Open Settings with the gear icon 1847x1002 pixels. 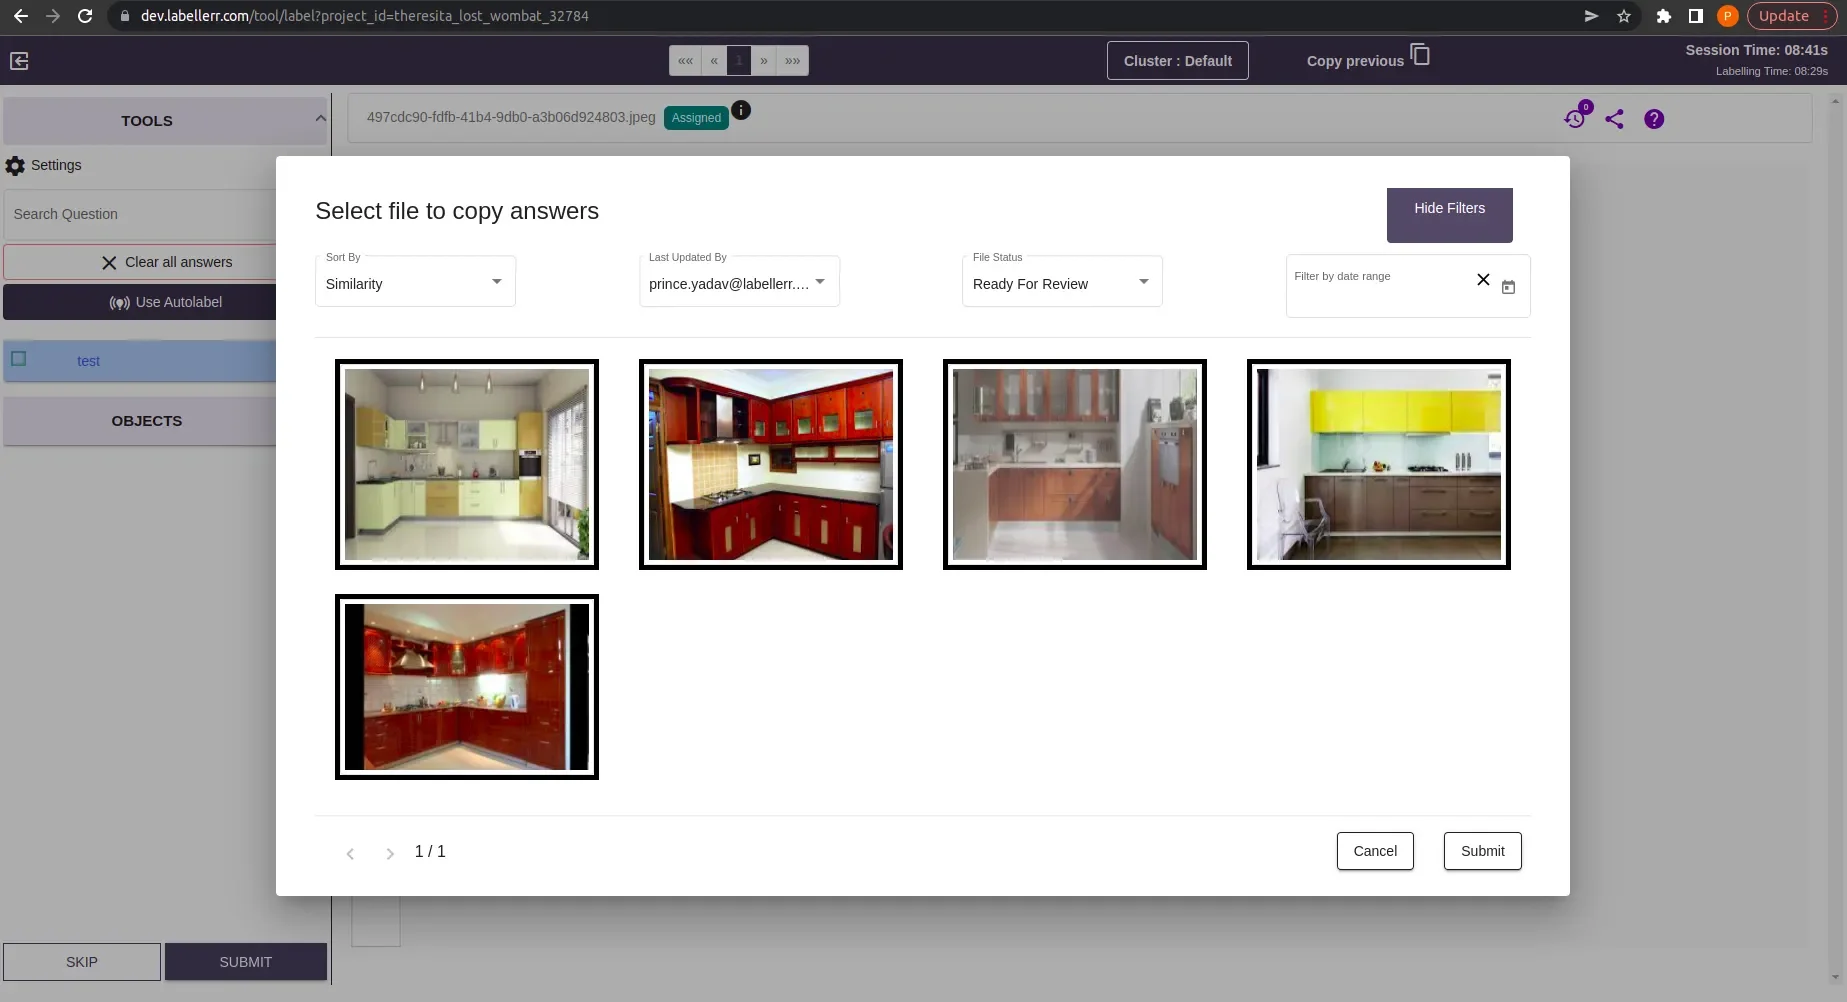15,166
